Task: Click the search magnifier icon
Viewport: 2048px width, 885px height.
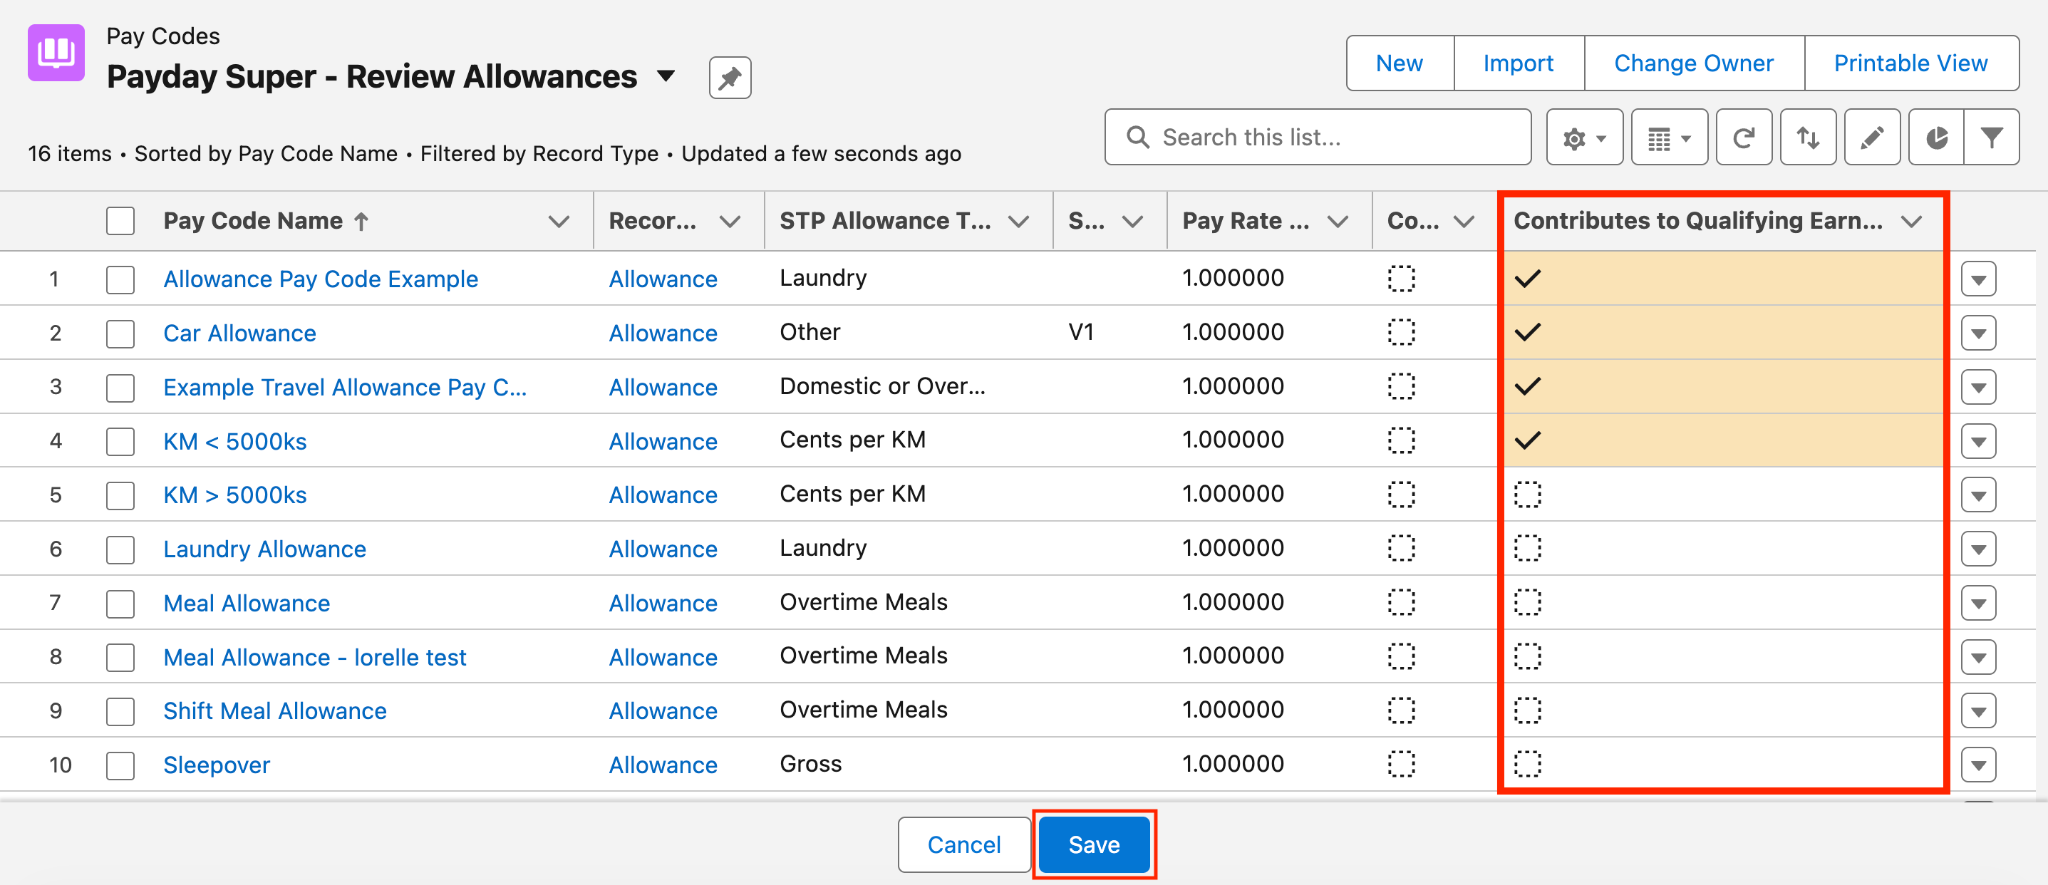Action: coord(1138,137)
